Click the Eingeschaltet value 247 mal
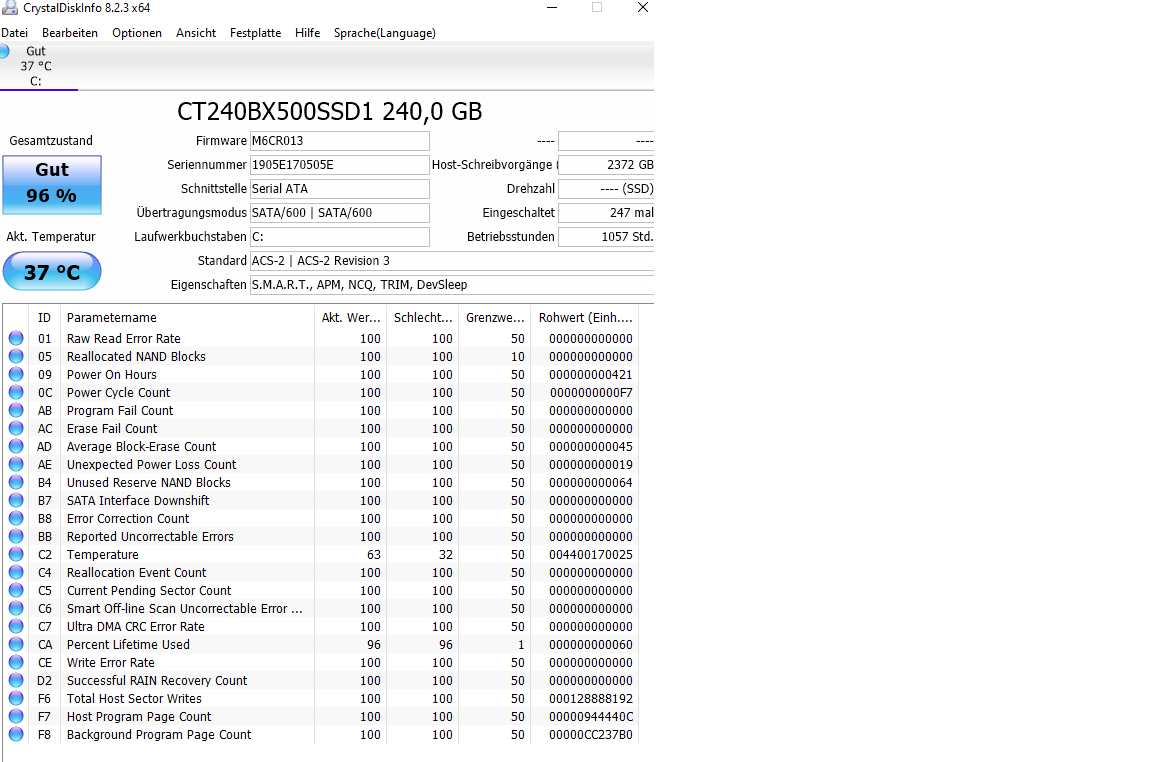 606,213
